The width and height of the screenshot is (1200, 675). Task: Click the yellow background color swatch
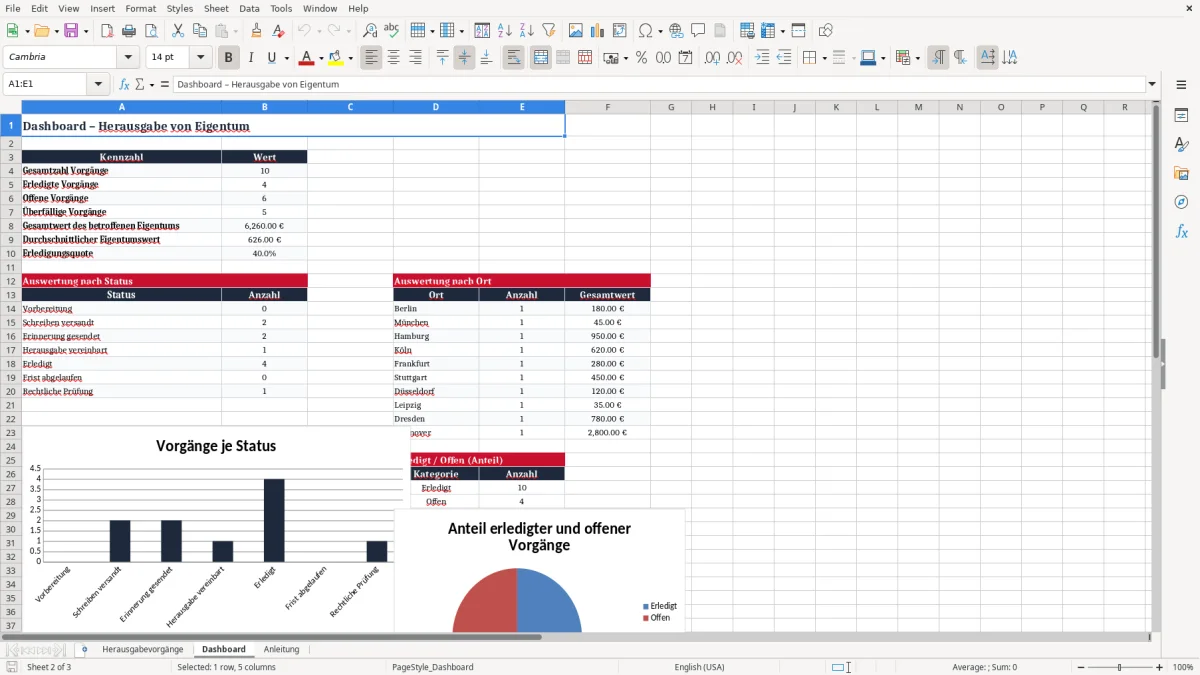tap(336, 58)
